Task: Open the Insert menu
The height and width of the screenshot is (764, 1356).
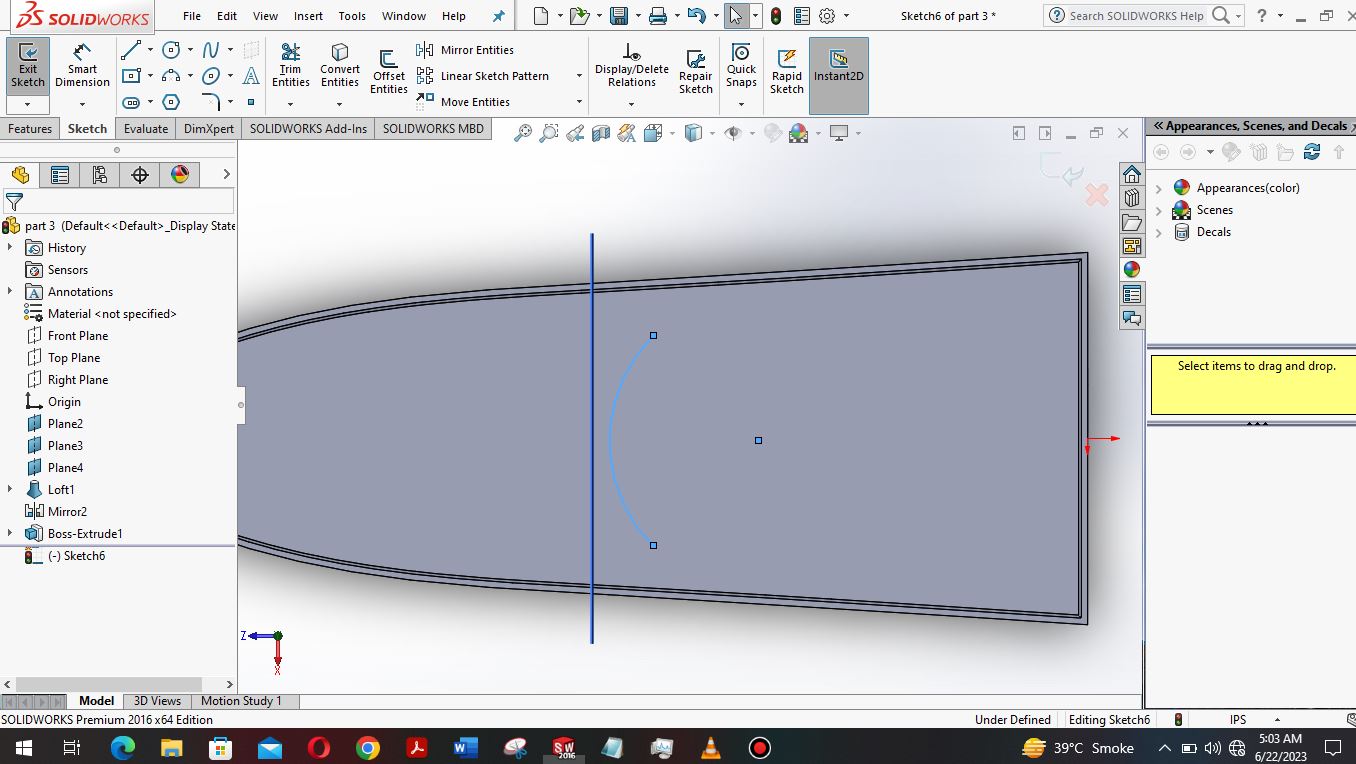Action: pyautogui.click(x=308, y=16)
